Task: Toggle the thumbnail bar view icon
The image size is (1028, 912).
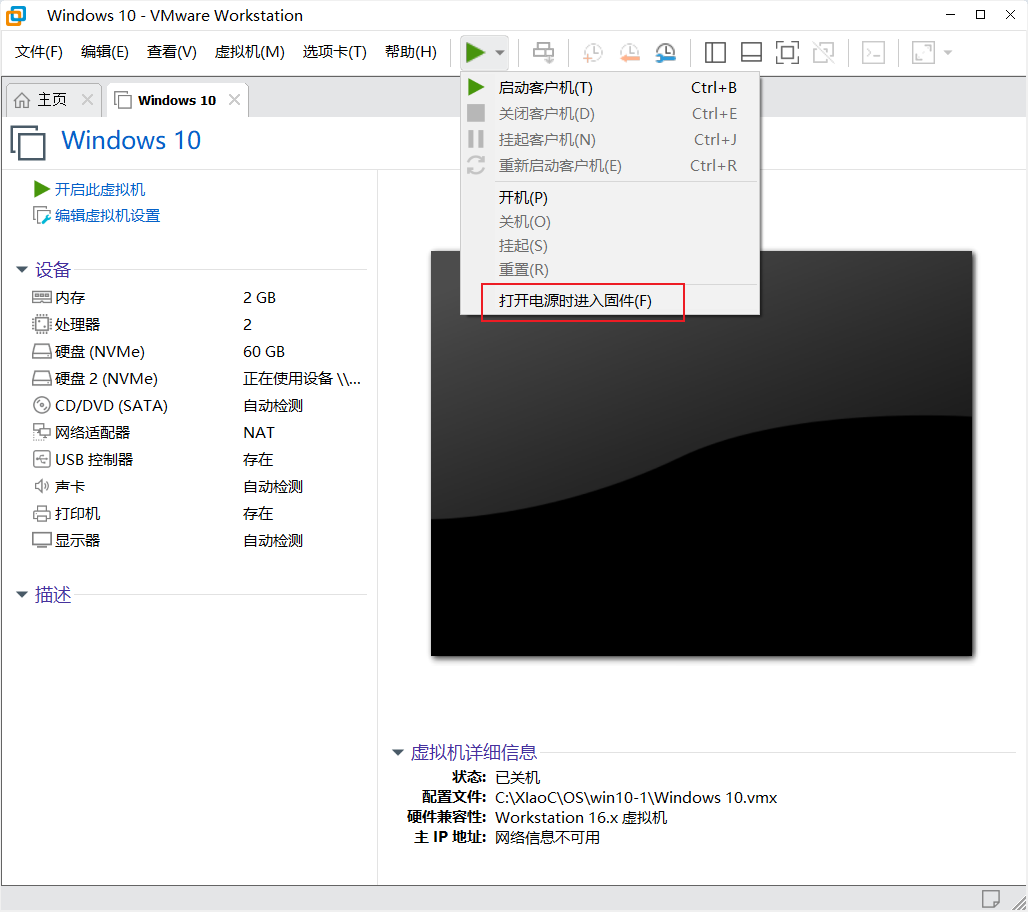Action: 751,52
